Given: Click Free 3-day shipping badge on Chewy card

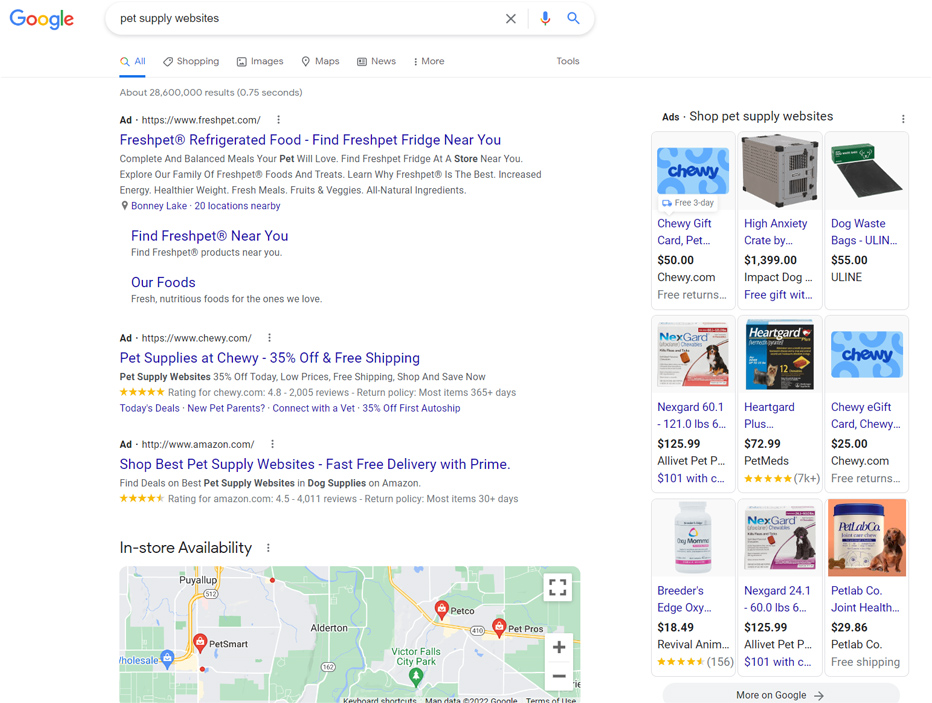Looking at the screenshot, I should coord(688,203).
